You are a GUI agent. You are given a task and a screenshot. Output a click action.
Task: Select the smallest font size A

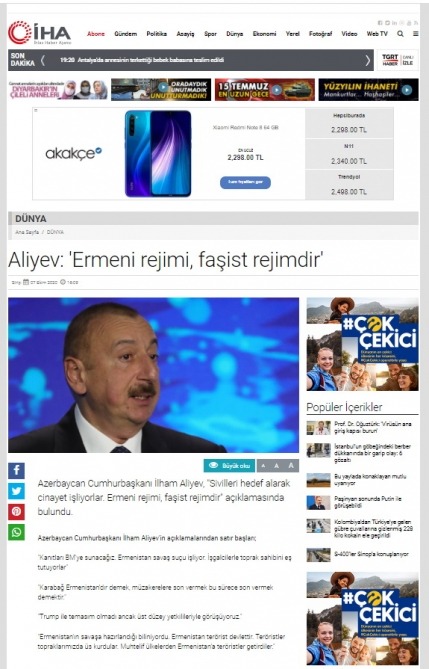(x=263, y=465)
